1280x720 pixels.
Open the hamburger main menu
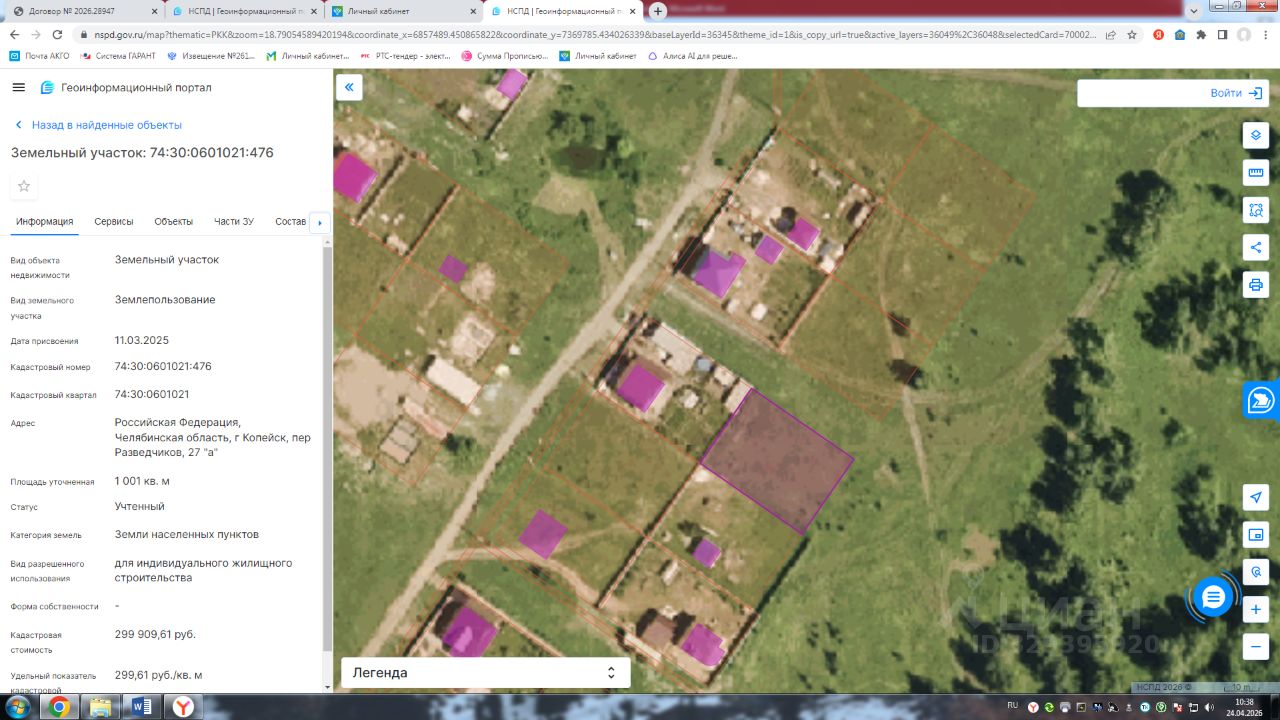click(x=18, y=88)
